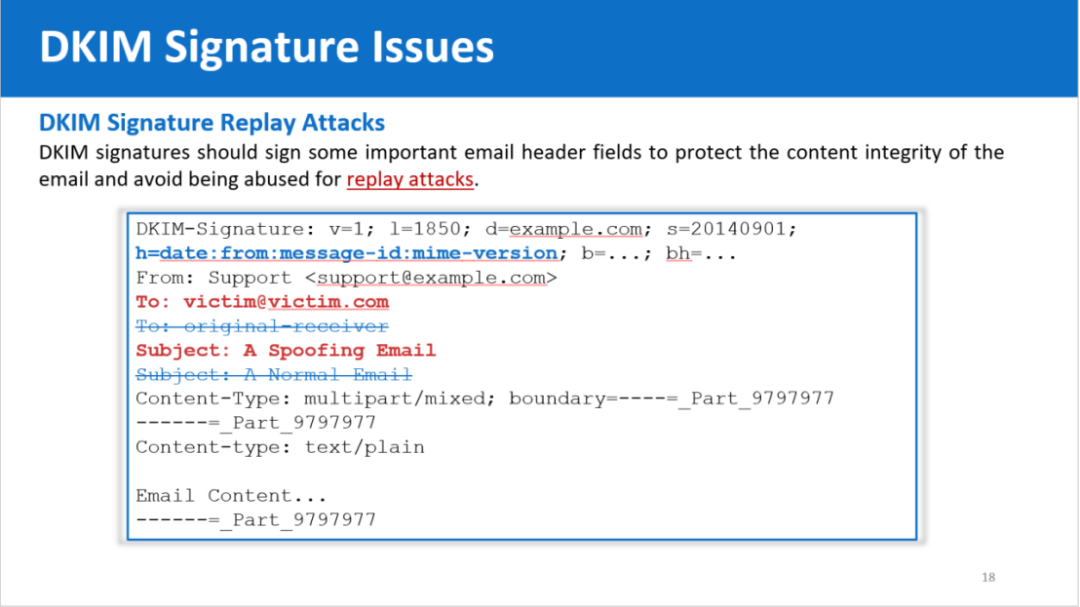Click the struck-through 'Subject: A Normal Email' line

tap(274, 375)
